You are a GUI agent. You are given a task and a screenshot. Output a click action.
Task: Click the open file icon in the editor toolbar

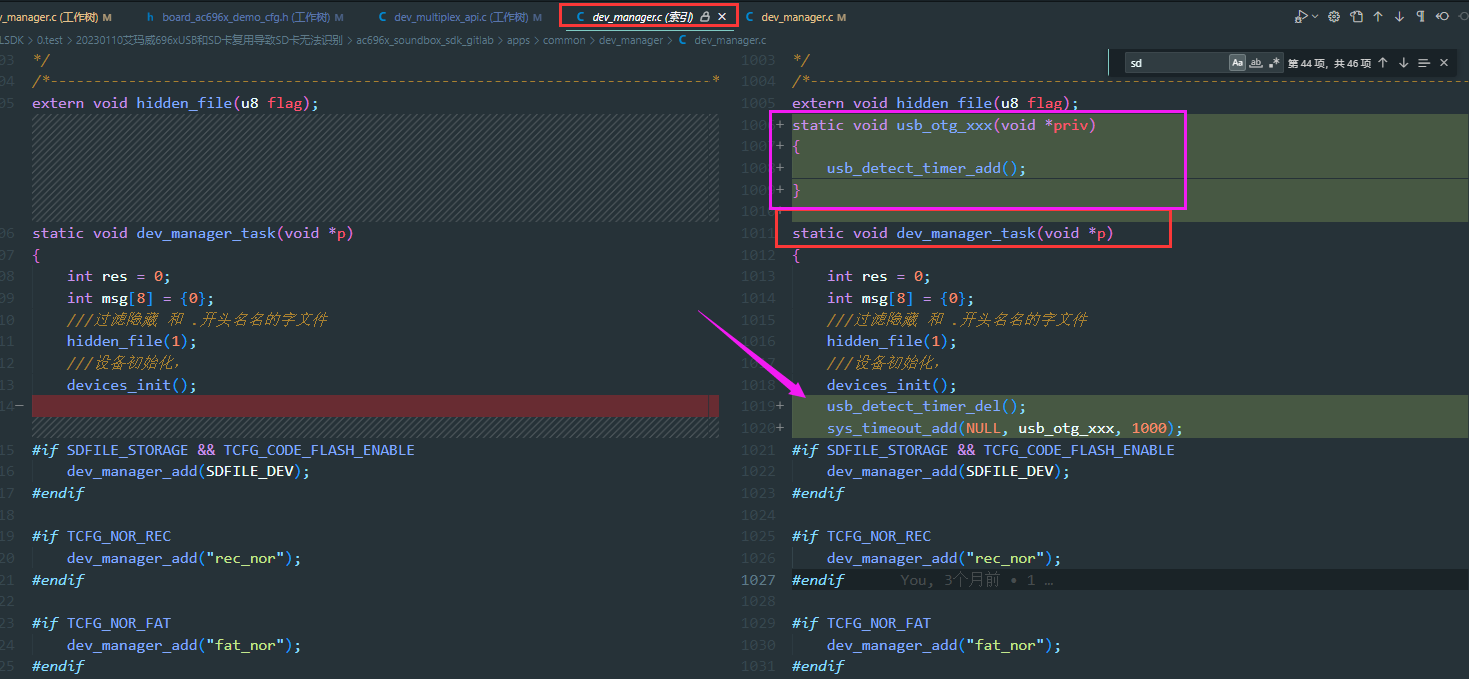click(x=1356, y=16)
